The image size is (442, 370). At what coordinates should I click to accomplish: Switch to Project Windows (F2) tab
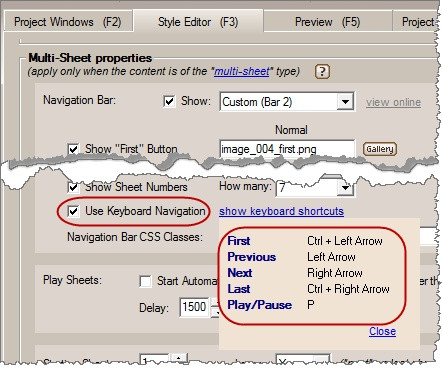[68, 22]
